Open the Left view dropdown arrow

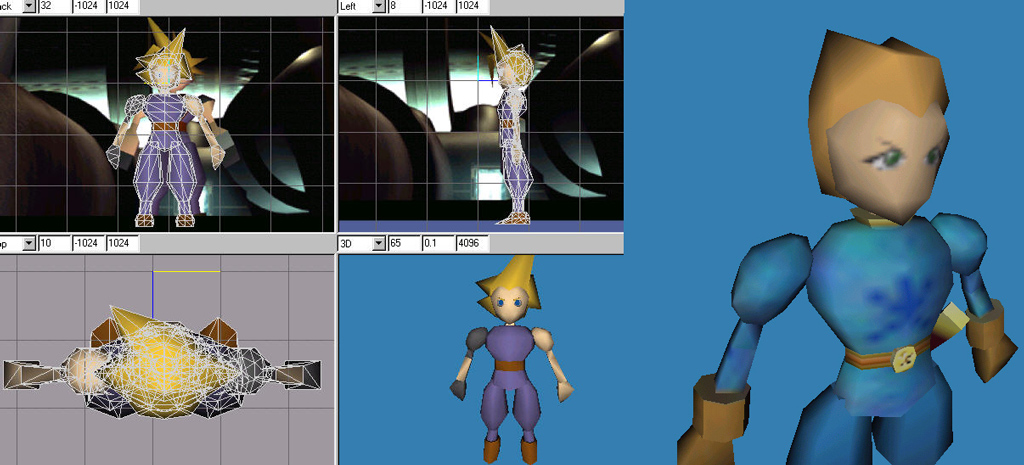tap(379, 7)
